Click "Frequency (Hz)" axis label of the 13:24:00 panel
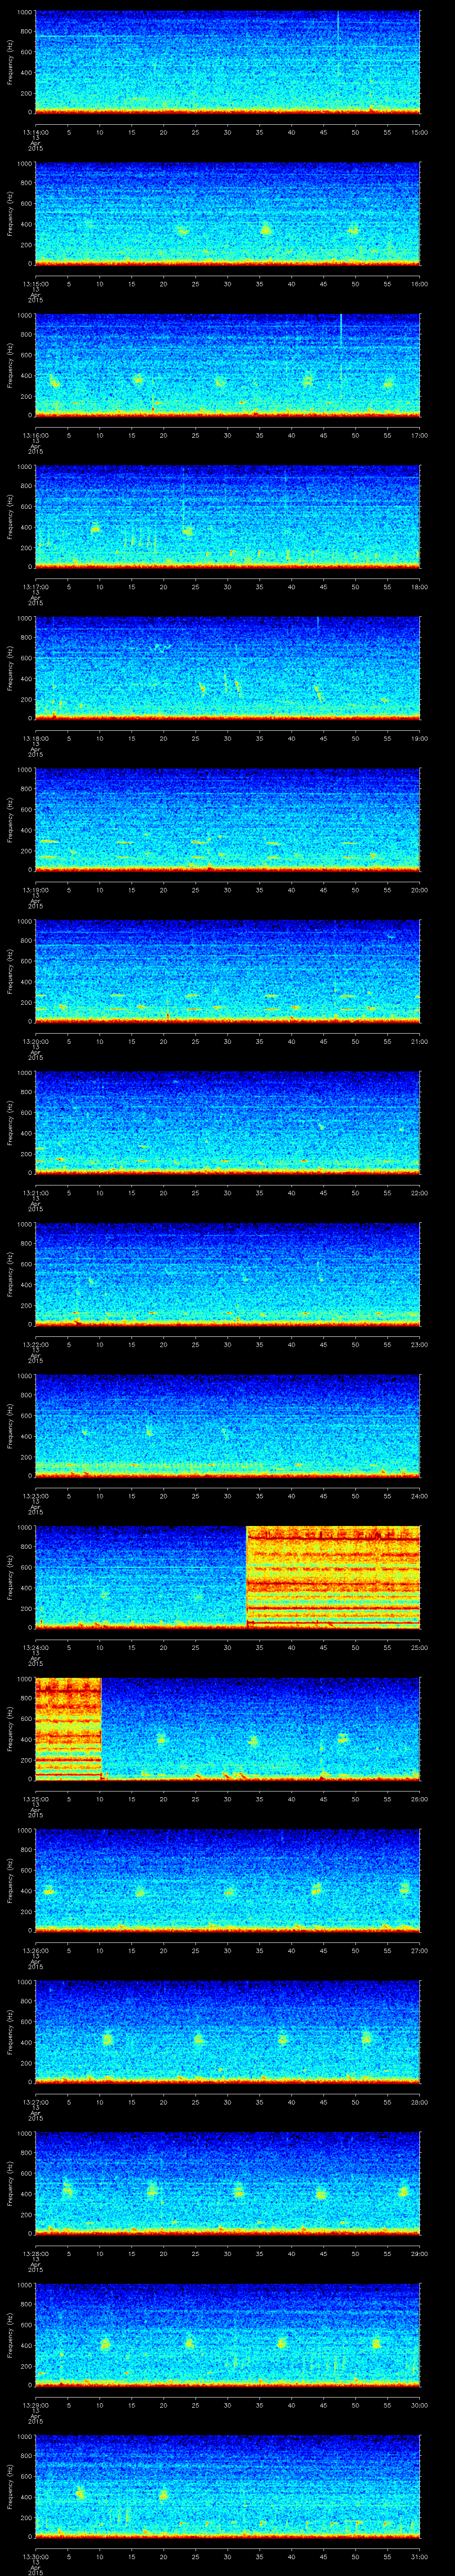 (x=10, y=1577)
